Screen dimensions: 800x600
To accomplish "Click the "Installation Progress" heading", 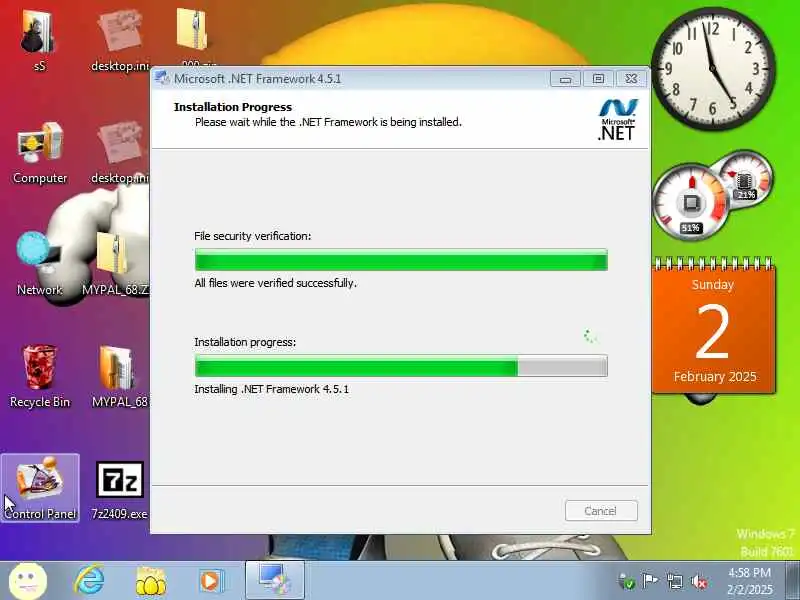I will coord(233,107).
